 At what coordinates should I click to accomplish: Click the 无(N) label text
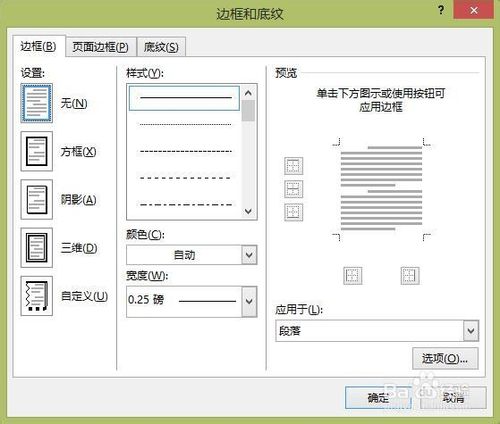(x=74, y=103)
